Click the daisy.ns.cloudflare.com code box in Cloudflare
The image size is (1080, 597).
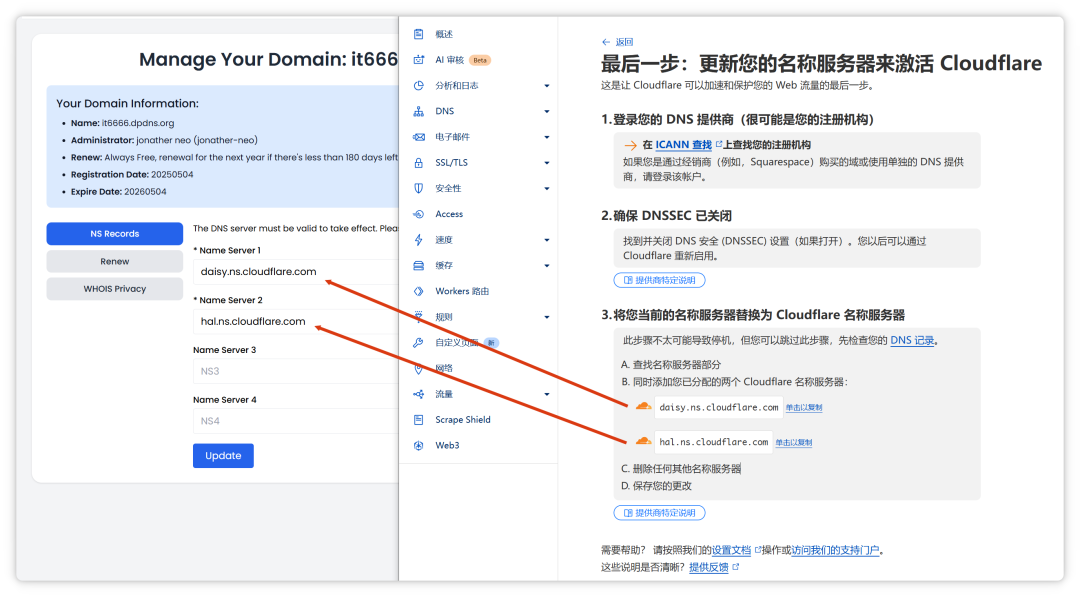point(718,407)
